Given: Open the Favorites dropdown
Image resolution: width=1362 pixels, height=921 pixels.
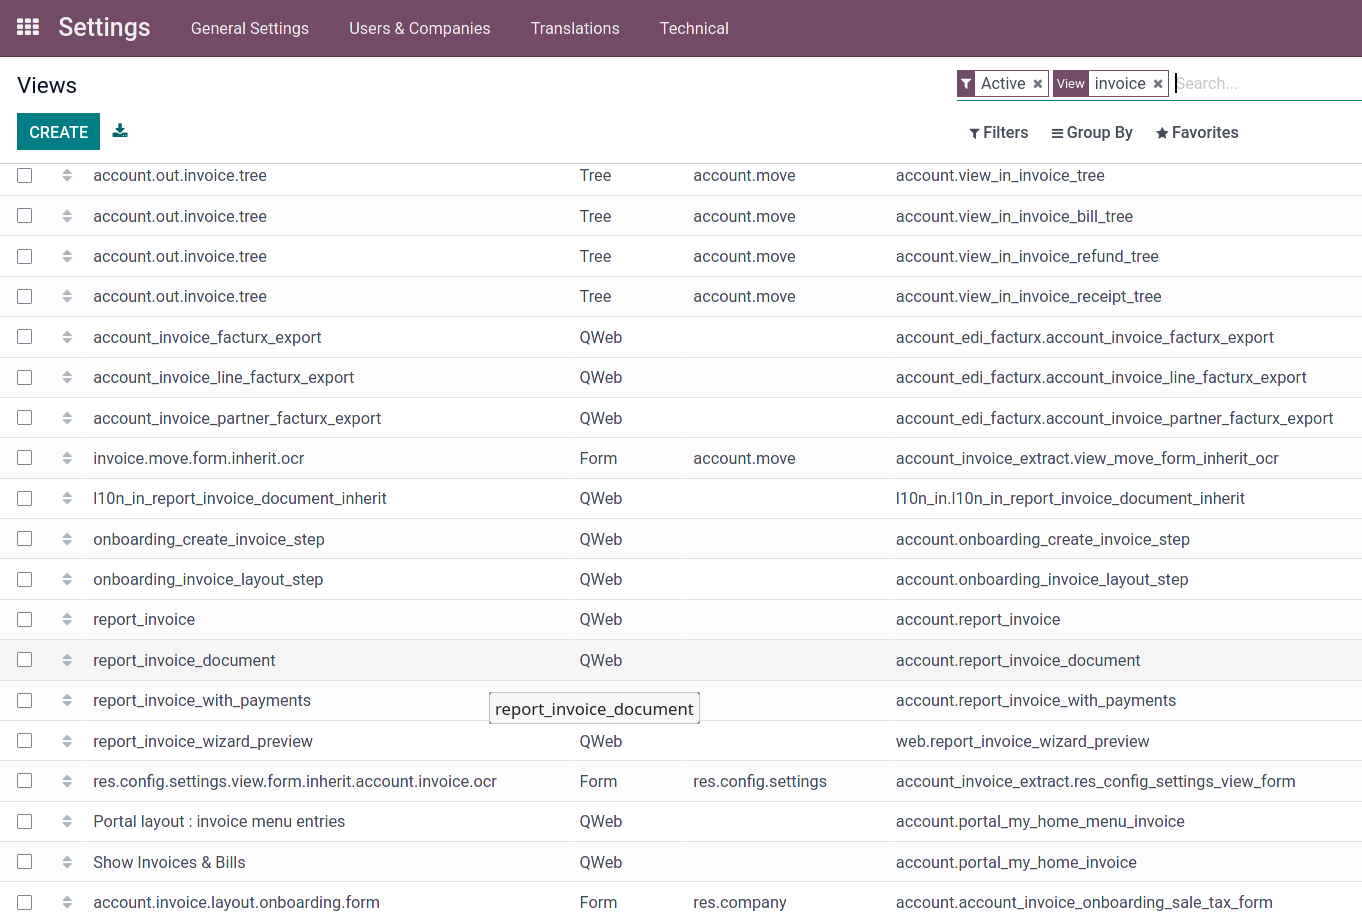Looking at the screenshot, I should (1196, 132).
